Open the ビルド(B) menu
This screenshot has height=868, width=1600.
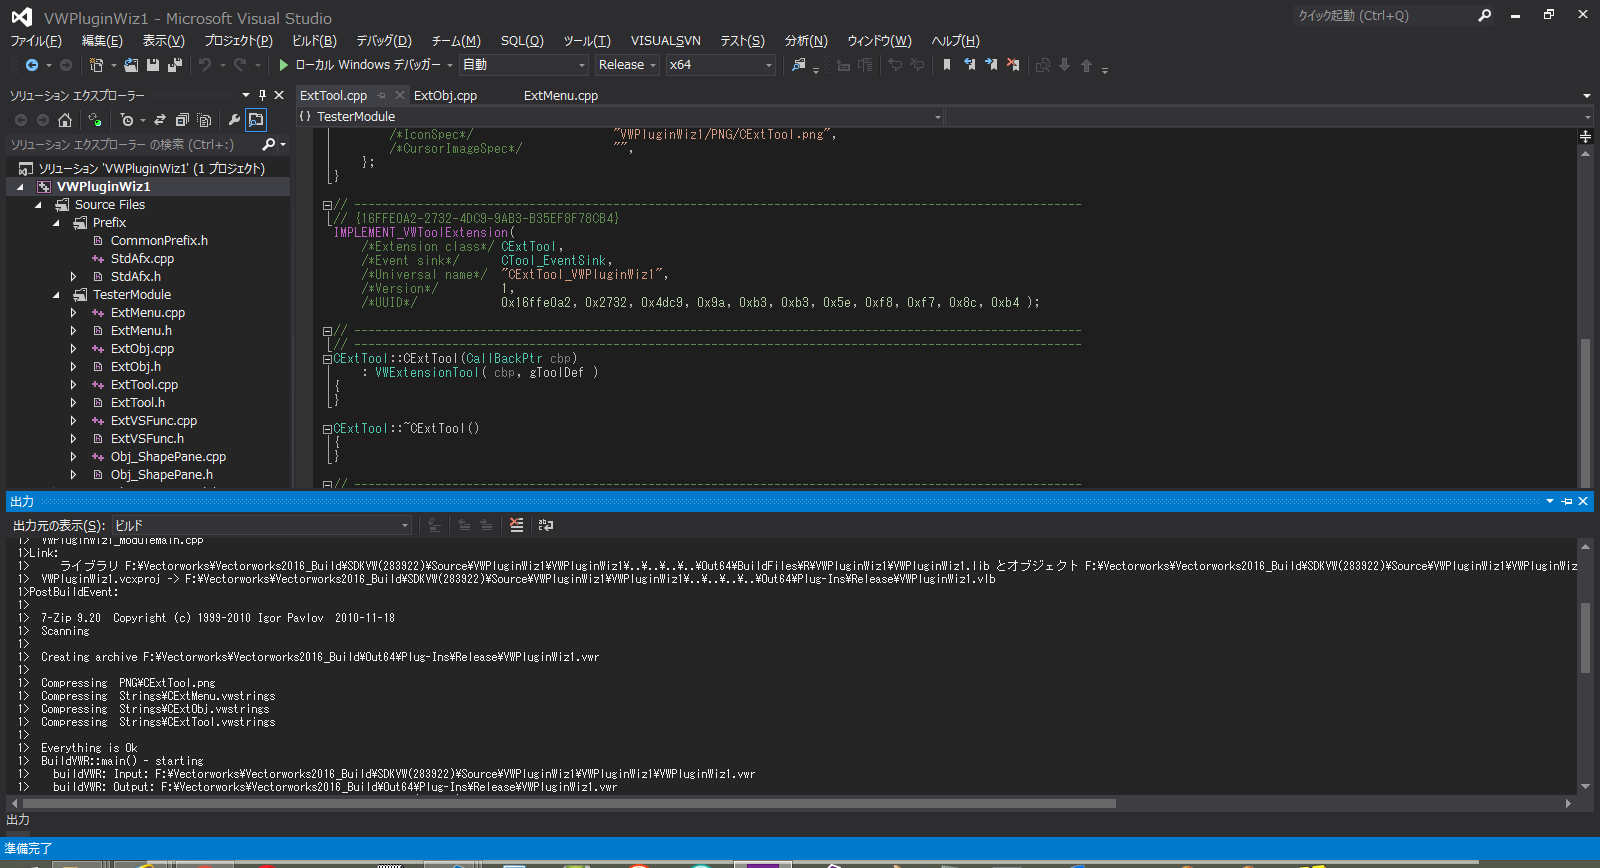tap(314, 41)
